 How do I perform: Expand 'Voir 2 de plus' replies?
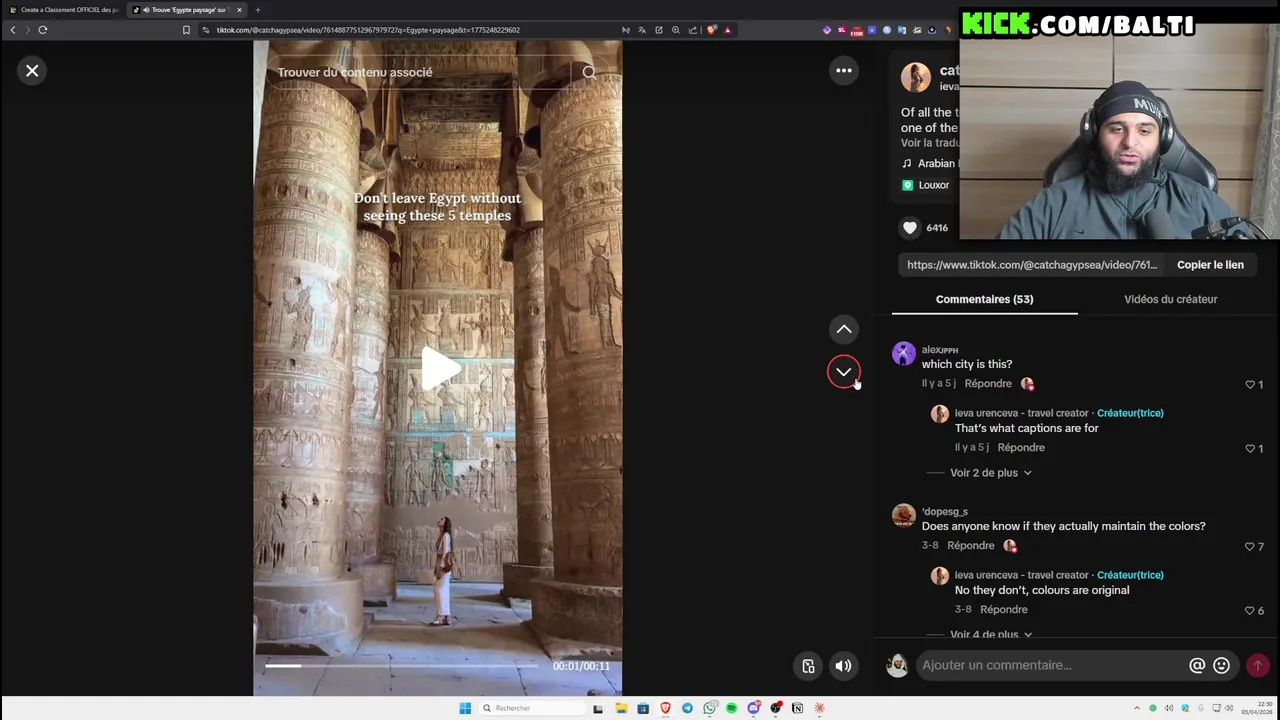coord(990,473)
